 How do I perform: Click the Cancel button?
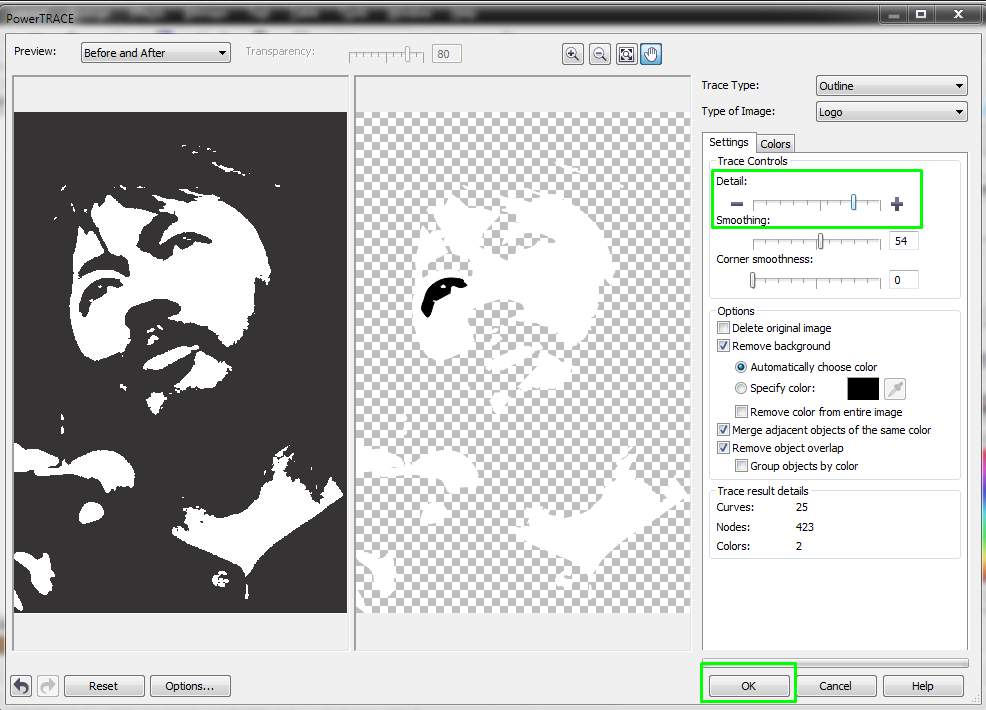pyautogui.click(x=835, y=685)
